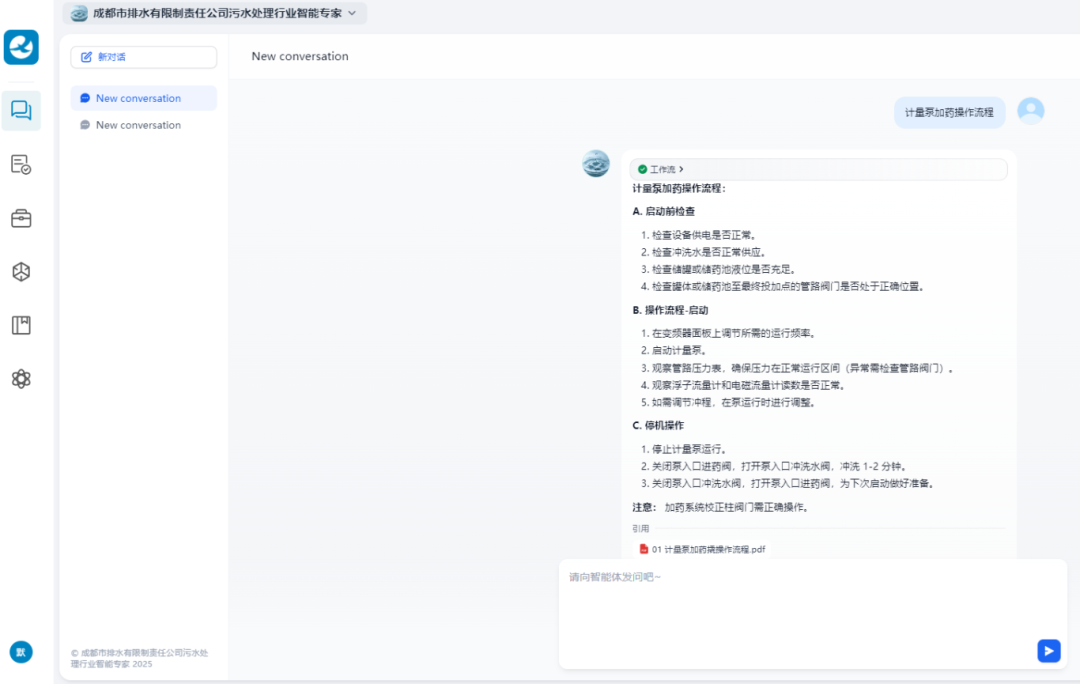Image resolution: width=1080 pixels, height=684 pixels.
Task: Click the 启动计量泵 step line
Action: point(674,350)
